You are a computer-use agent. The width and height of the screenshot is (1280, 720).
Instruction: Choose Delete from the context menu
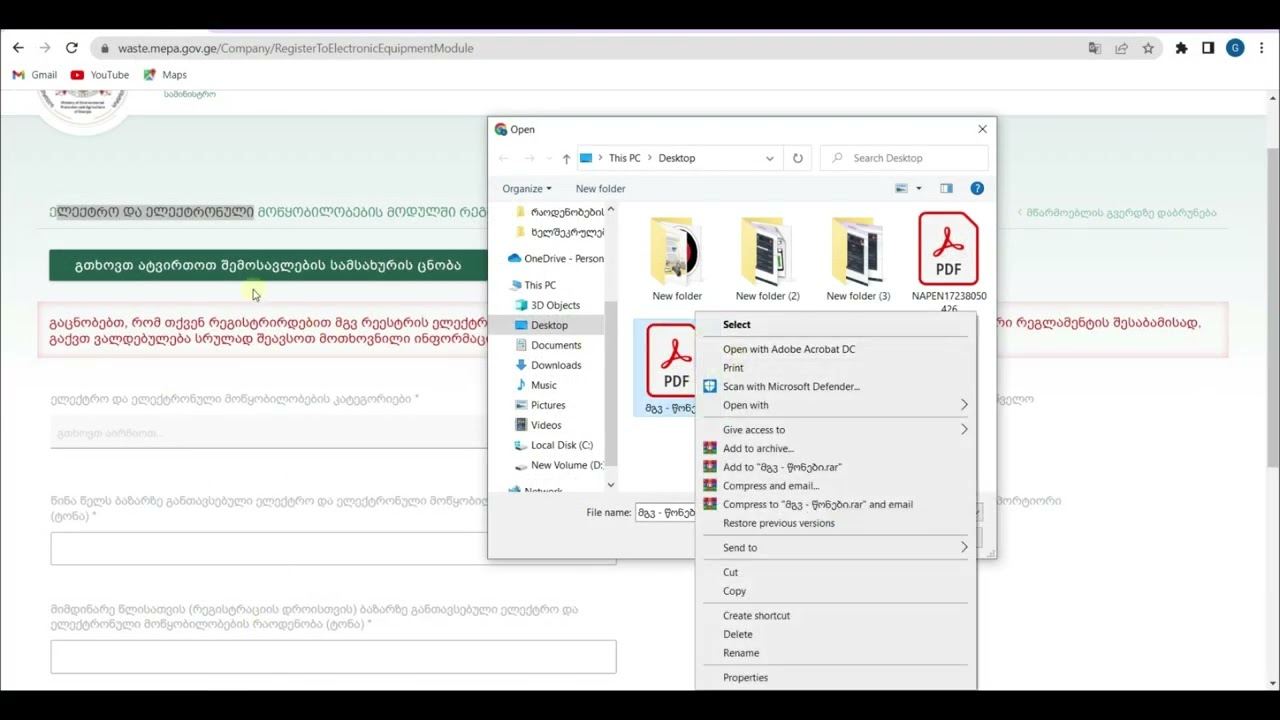coord(737,634)
